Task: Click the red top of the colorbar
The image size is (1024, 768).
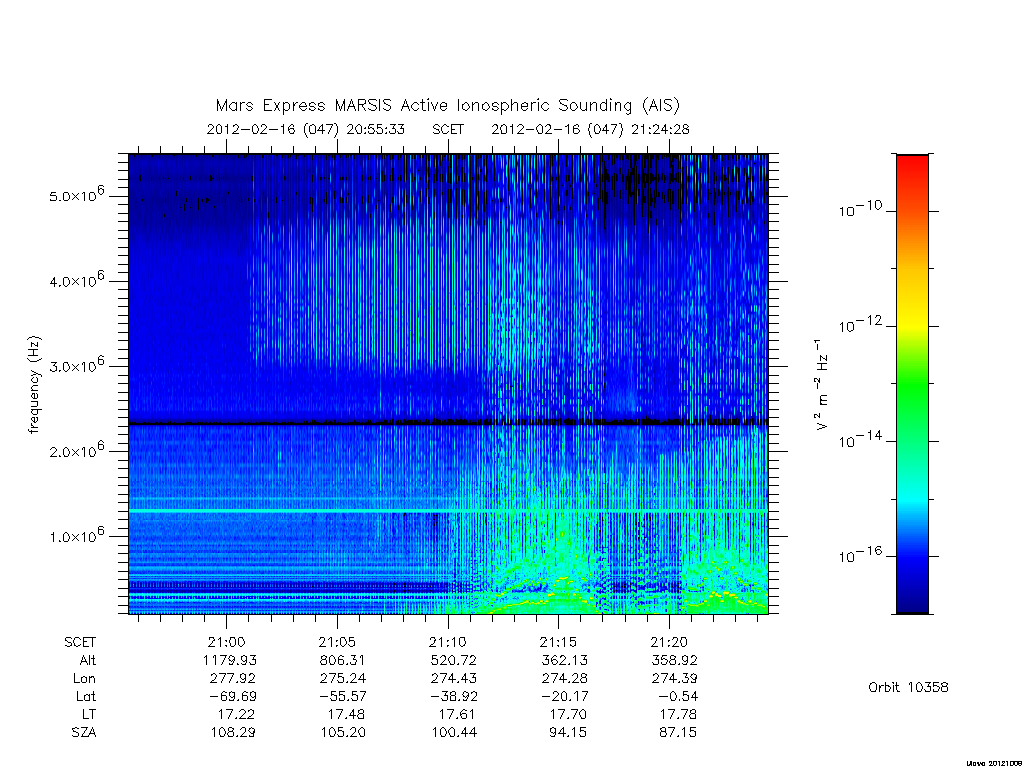Action: point(912,165)
